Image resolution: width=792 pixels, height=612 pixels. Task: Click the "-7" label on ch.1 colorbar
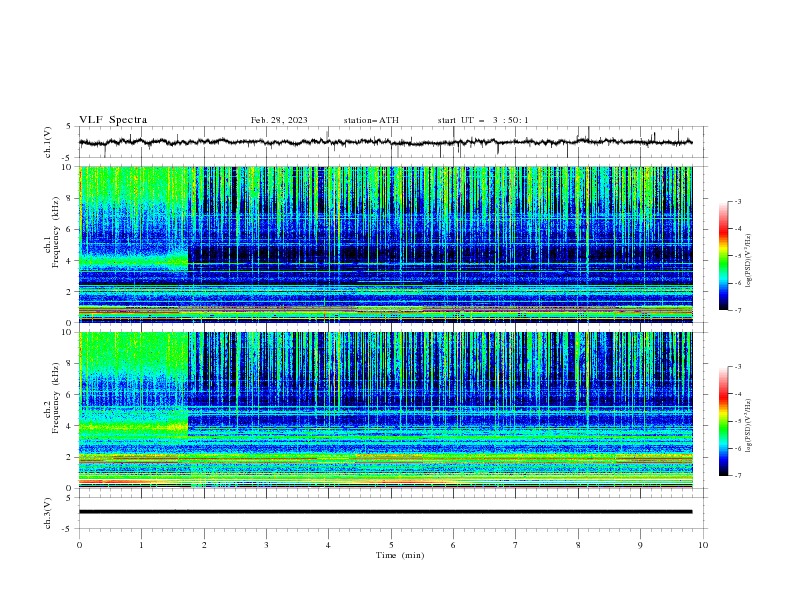click(738, 310)
